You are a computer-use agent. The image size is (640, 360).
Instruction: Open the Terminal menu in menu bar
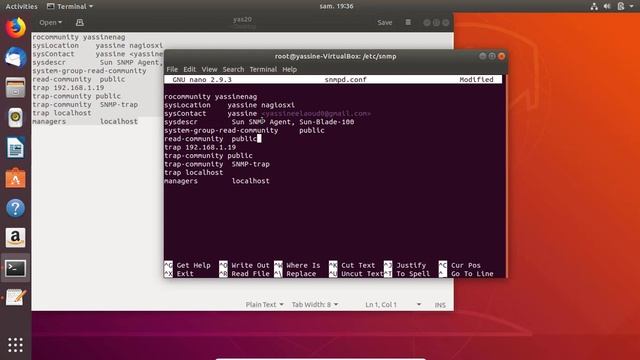(263, 69)
